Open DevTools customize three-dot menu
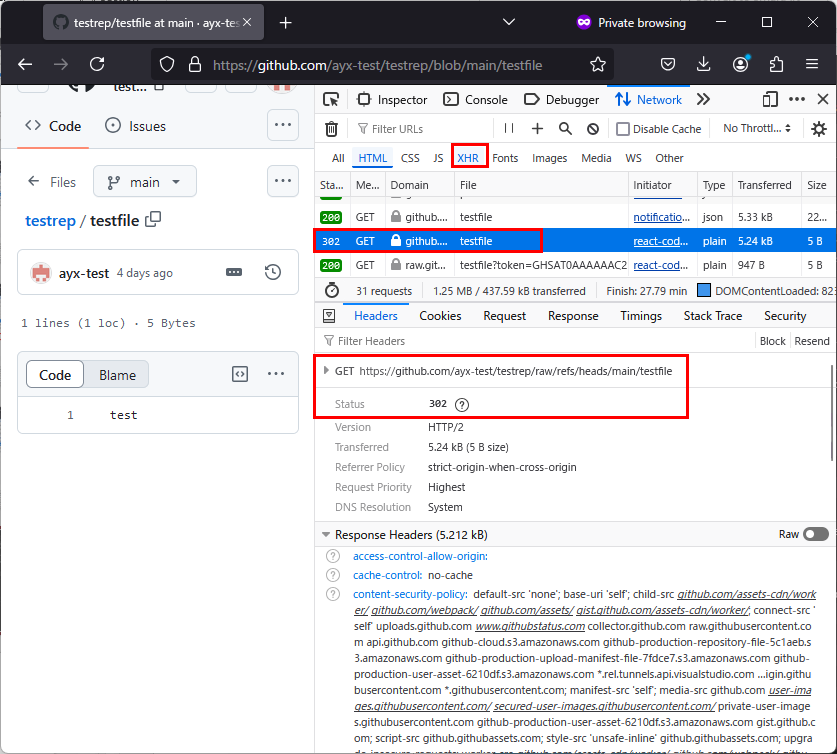The image size is (837, 754). coord(796,100)
